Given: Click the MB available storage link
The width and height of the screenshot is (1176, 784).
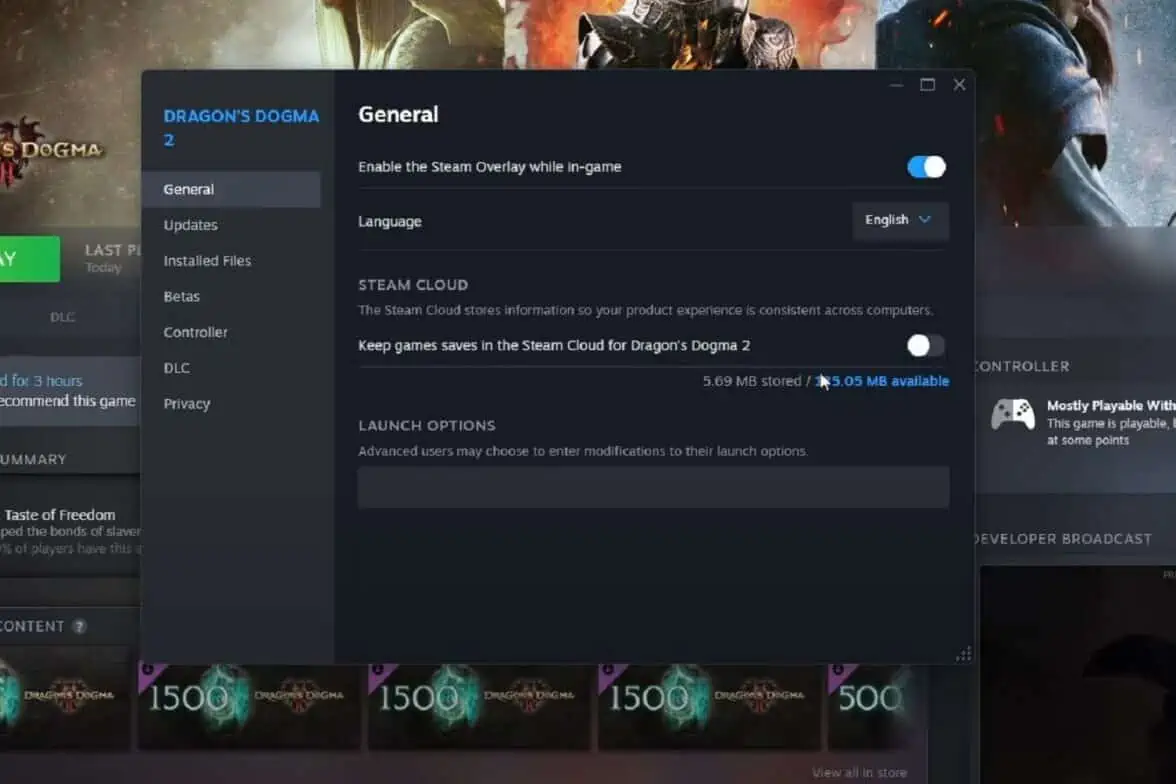Looking at the screenshot, I should pos(886,381).
